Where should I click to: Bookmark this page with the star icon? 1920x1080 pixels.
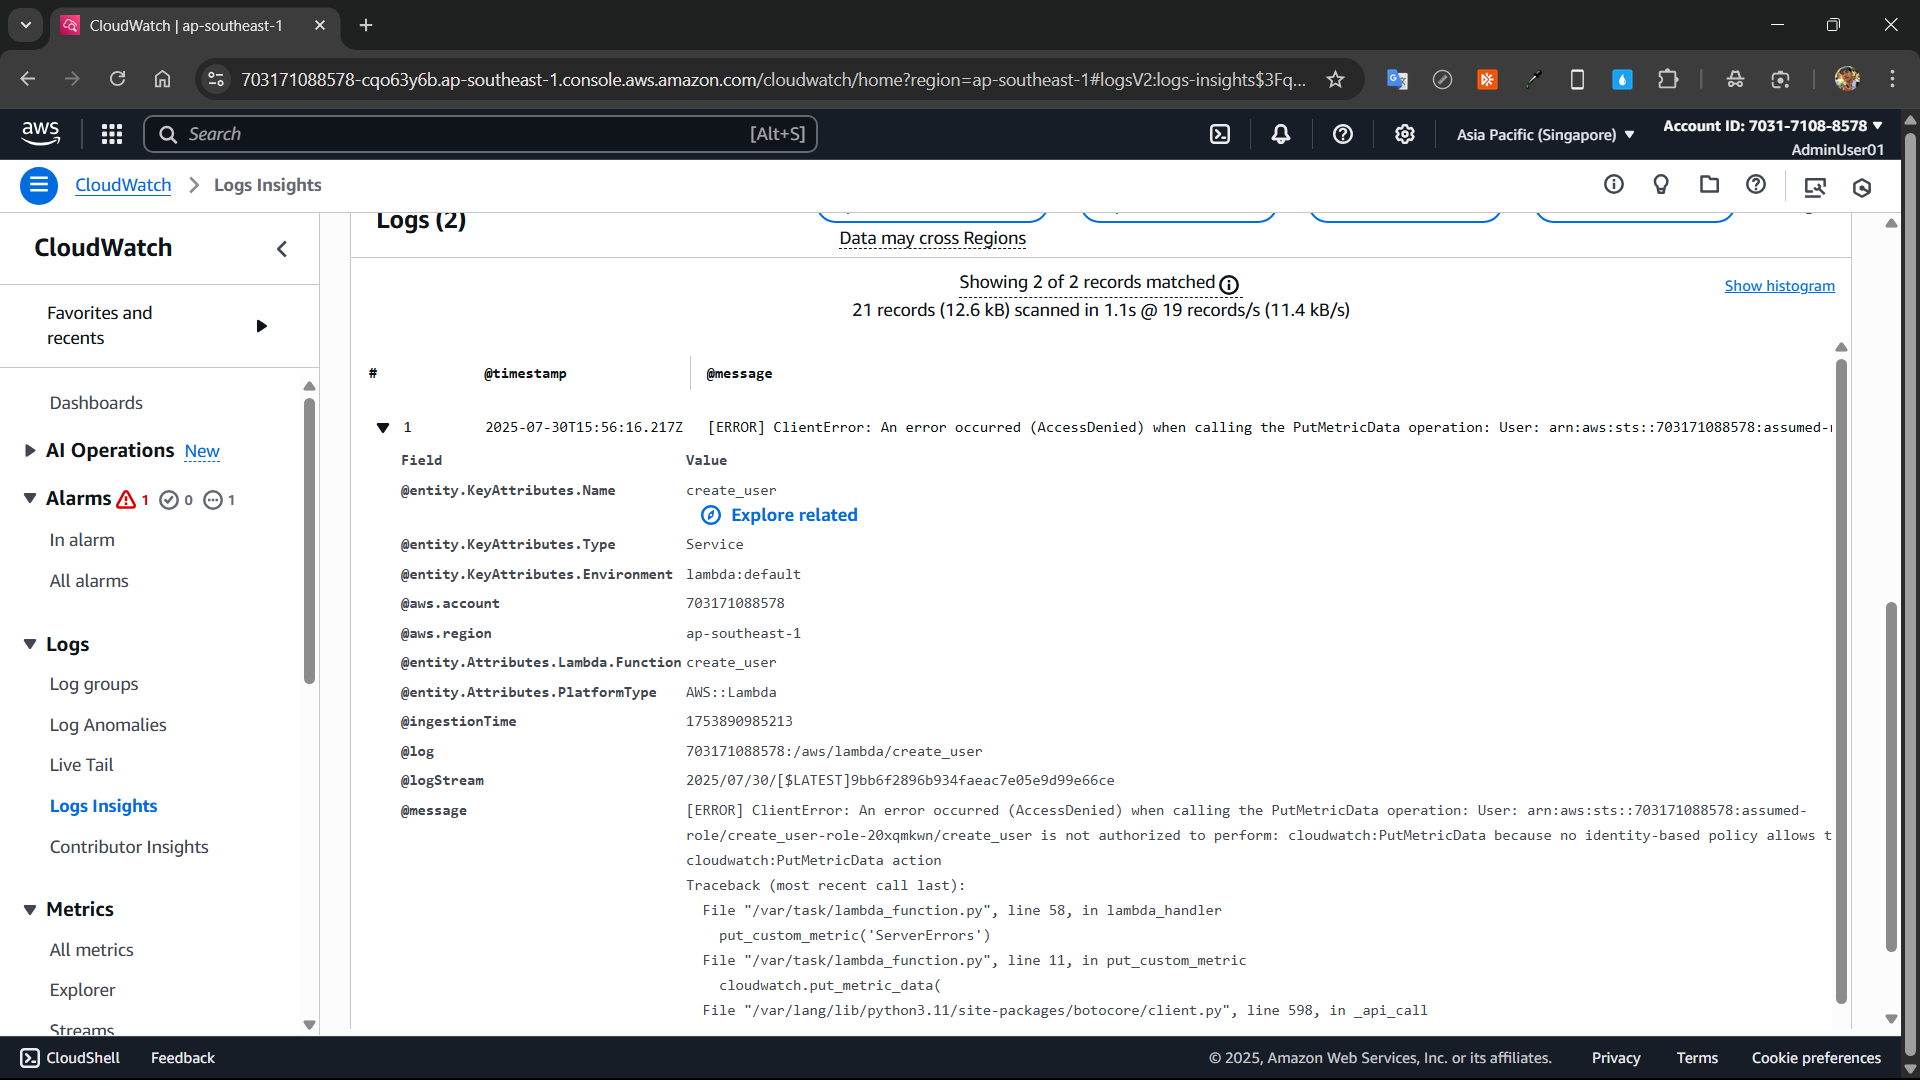coord(1336,80)
